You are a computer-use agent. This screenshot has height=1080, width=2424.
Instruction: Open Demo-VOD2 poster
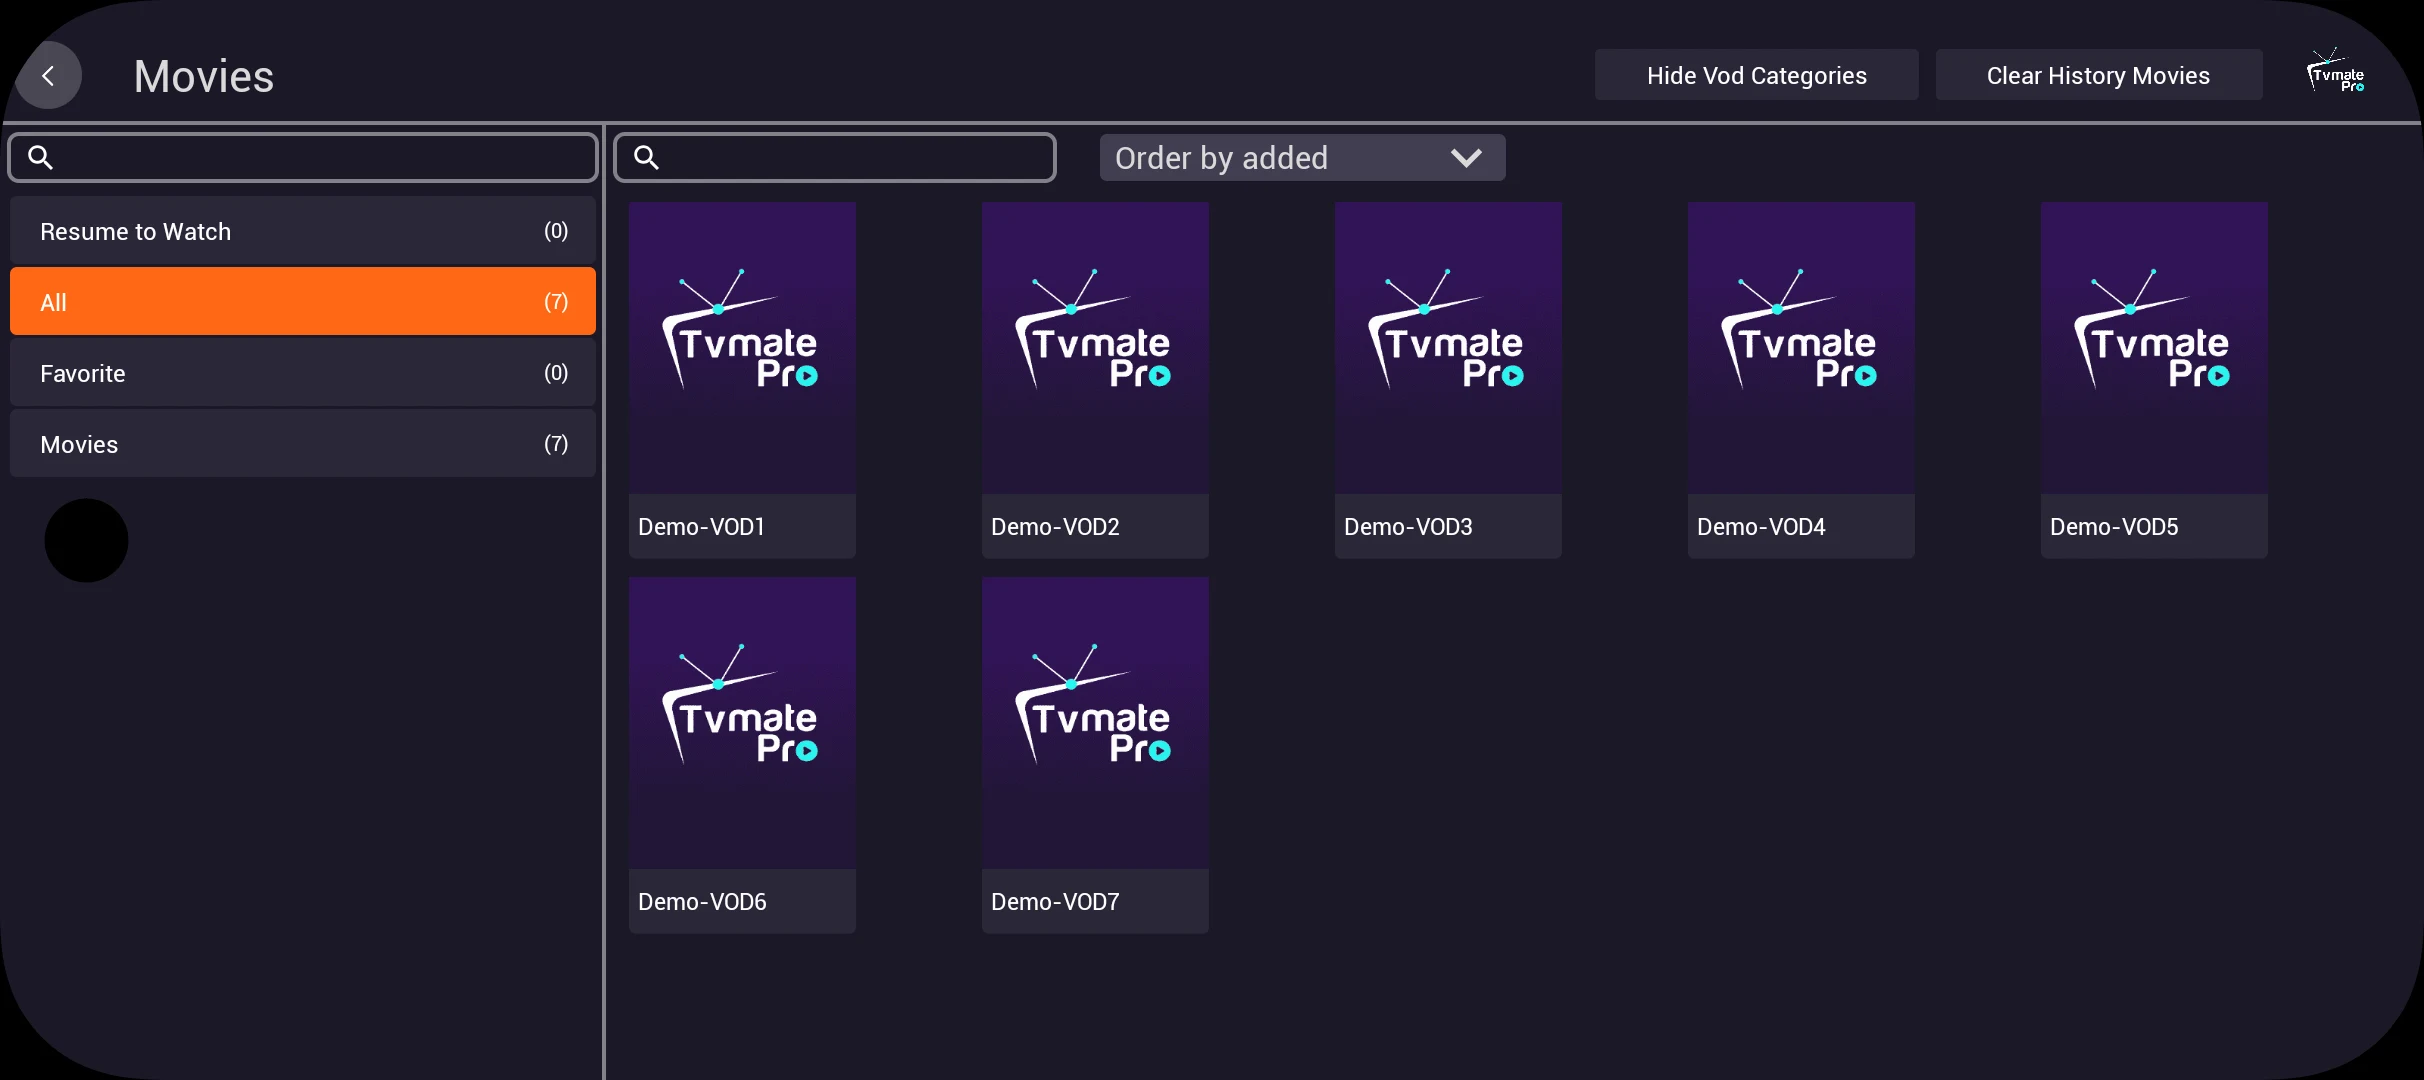point(1095,348)
